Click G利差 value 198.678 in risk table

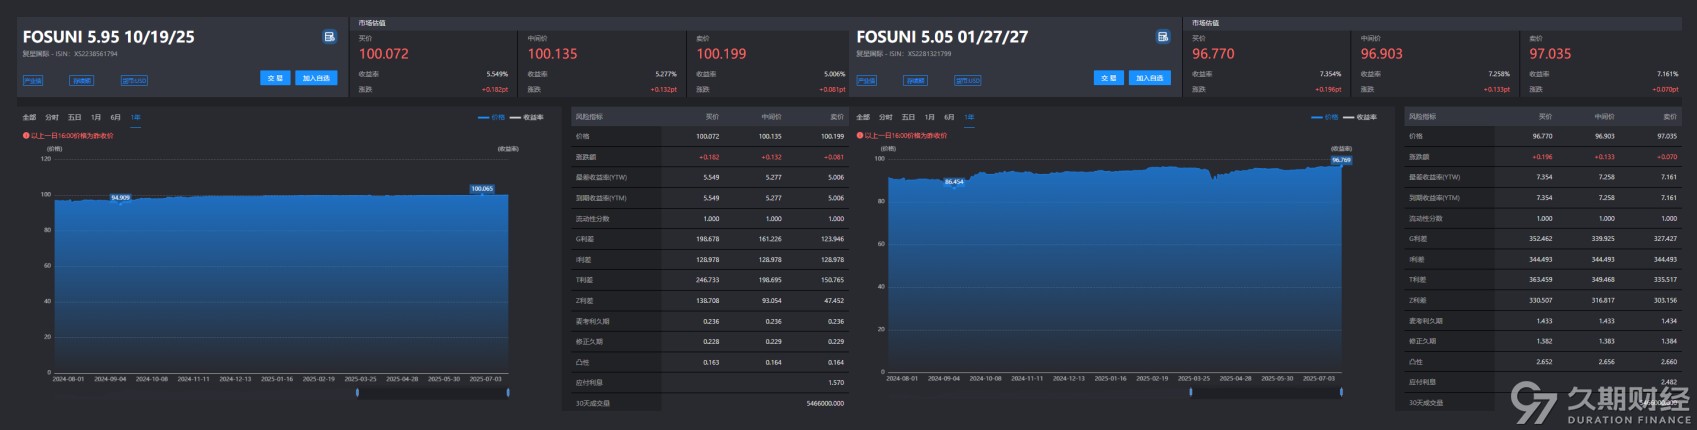707,239
